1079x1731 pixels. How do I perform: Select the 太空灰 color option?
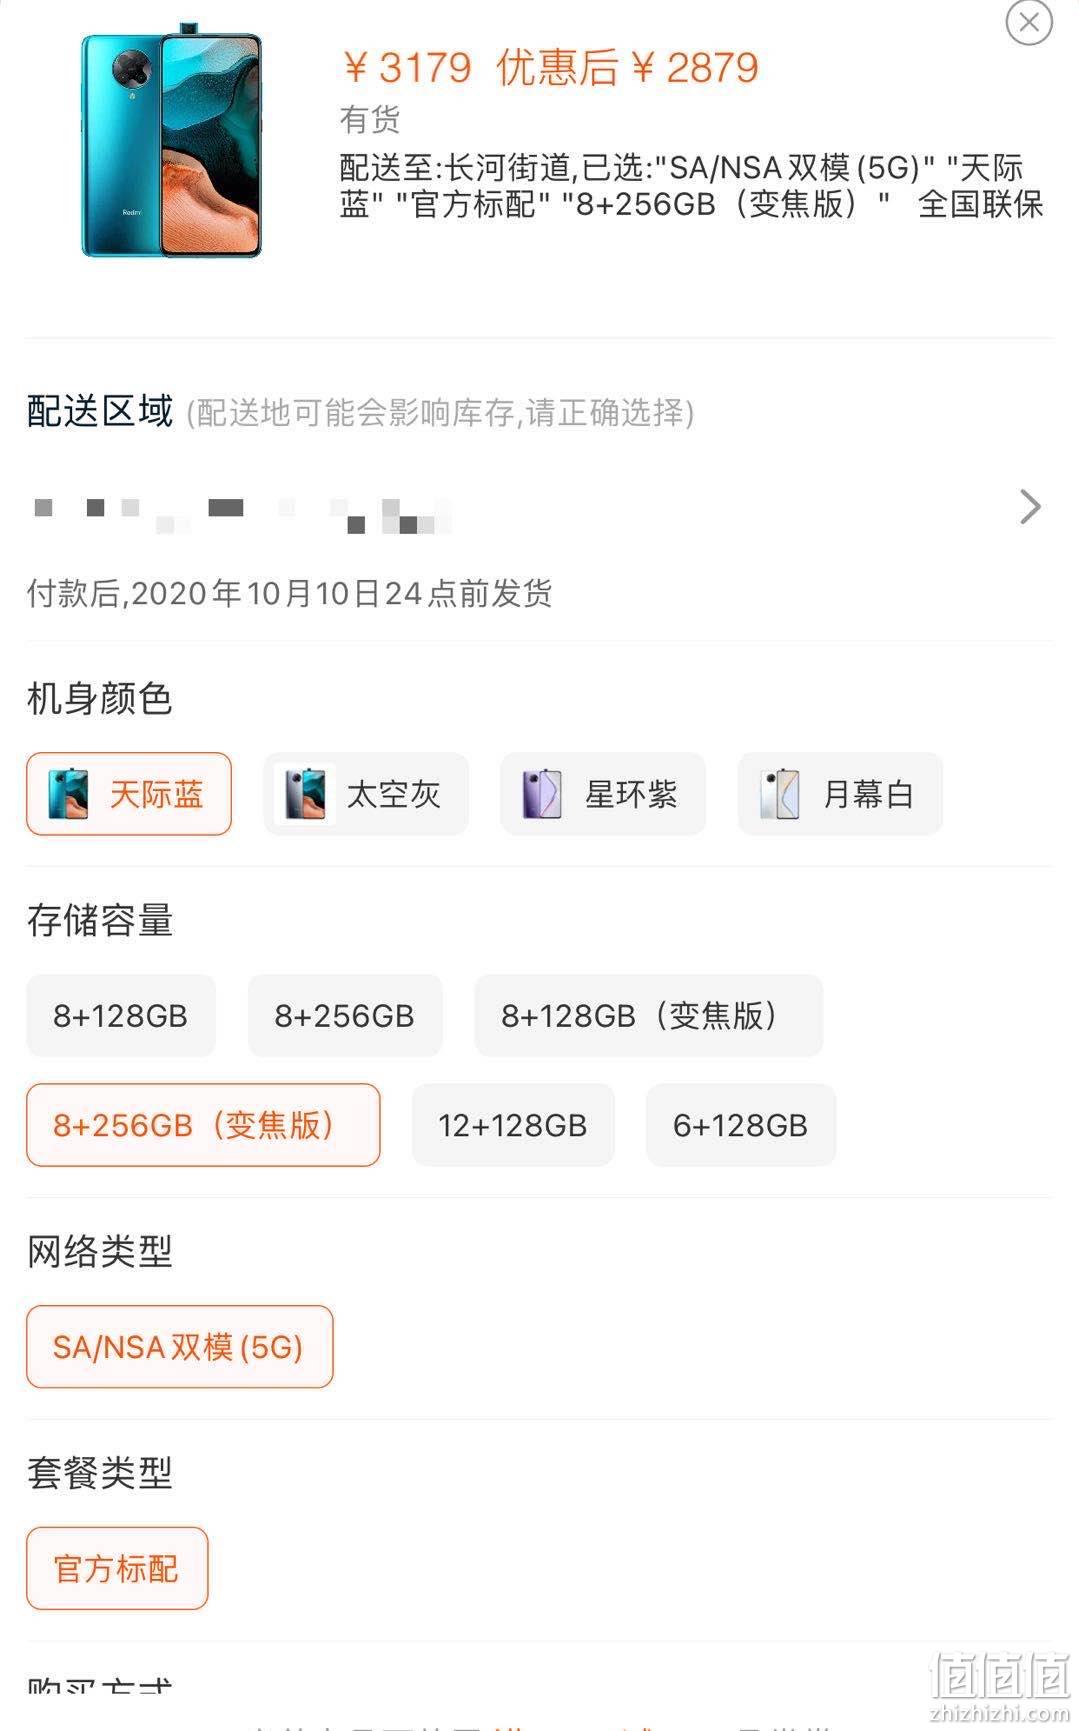point(366,794)
